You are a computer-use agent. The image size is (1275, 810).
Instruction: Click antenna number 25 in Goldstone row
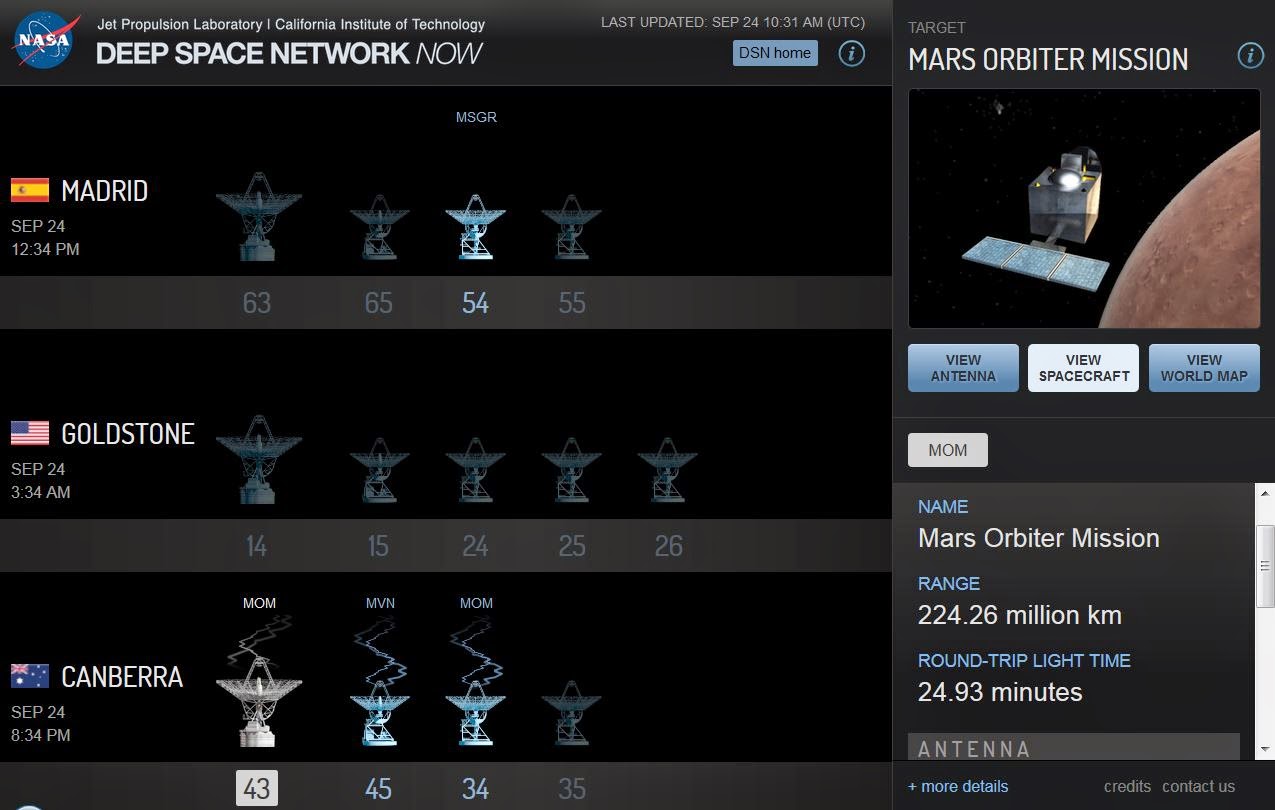tap(571, 546)
